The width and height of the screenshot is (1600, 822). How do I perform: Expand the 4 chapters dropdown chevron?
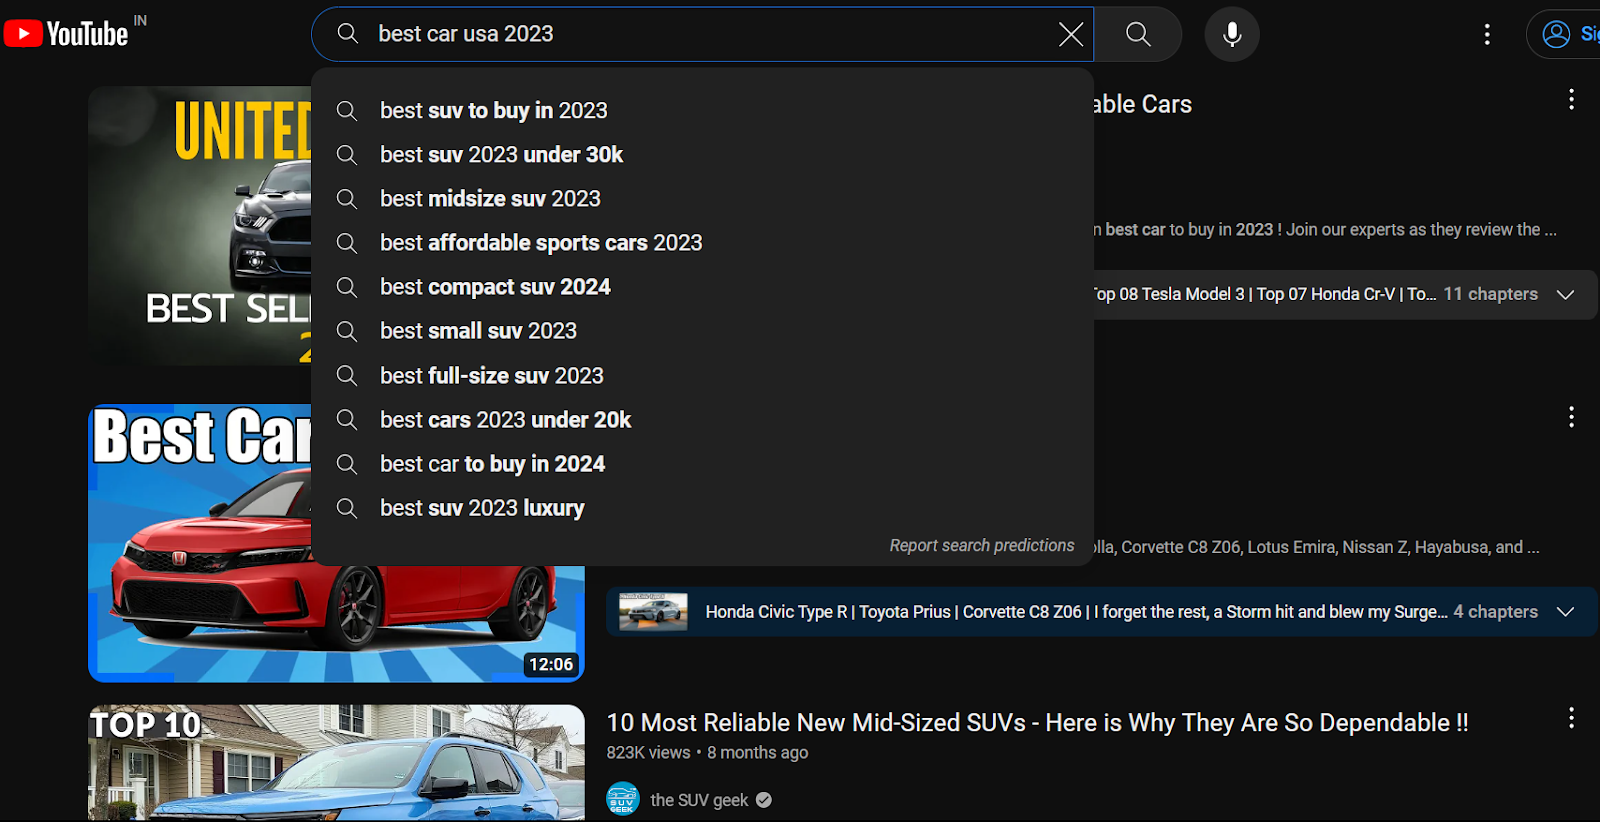point(1566,612)
